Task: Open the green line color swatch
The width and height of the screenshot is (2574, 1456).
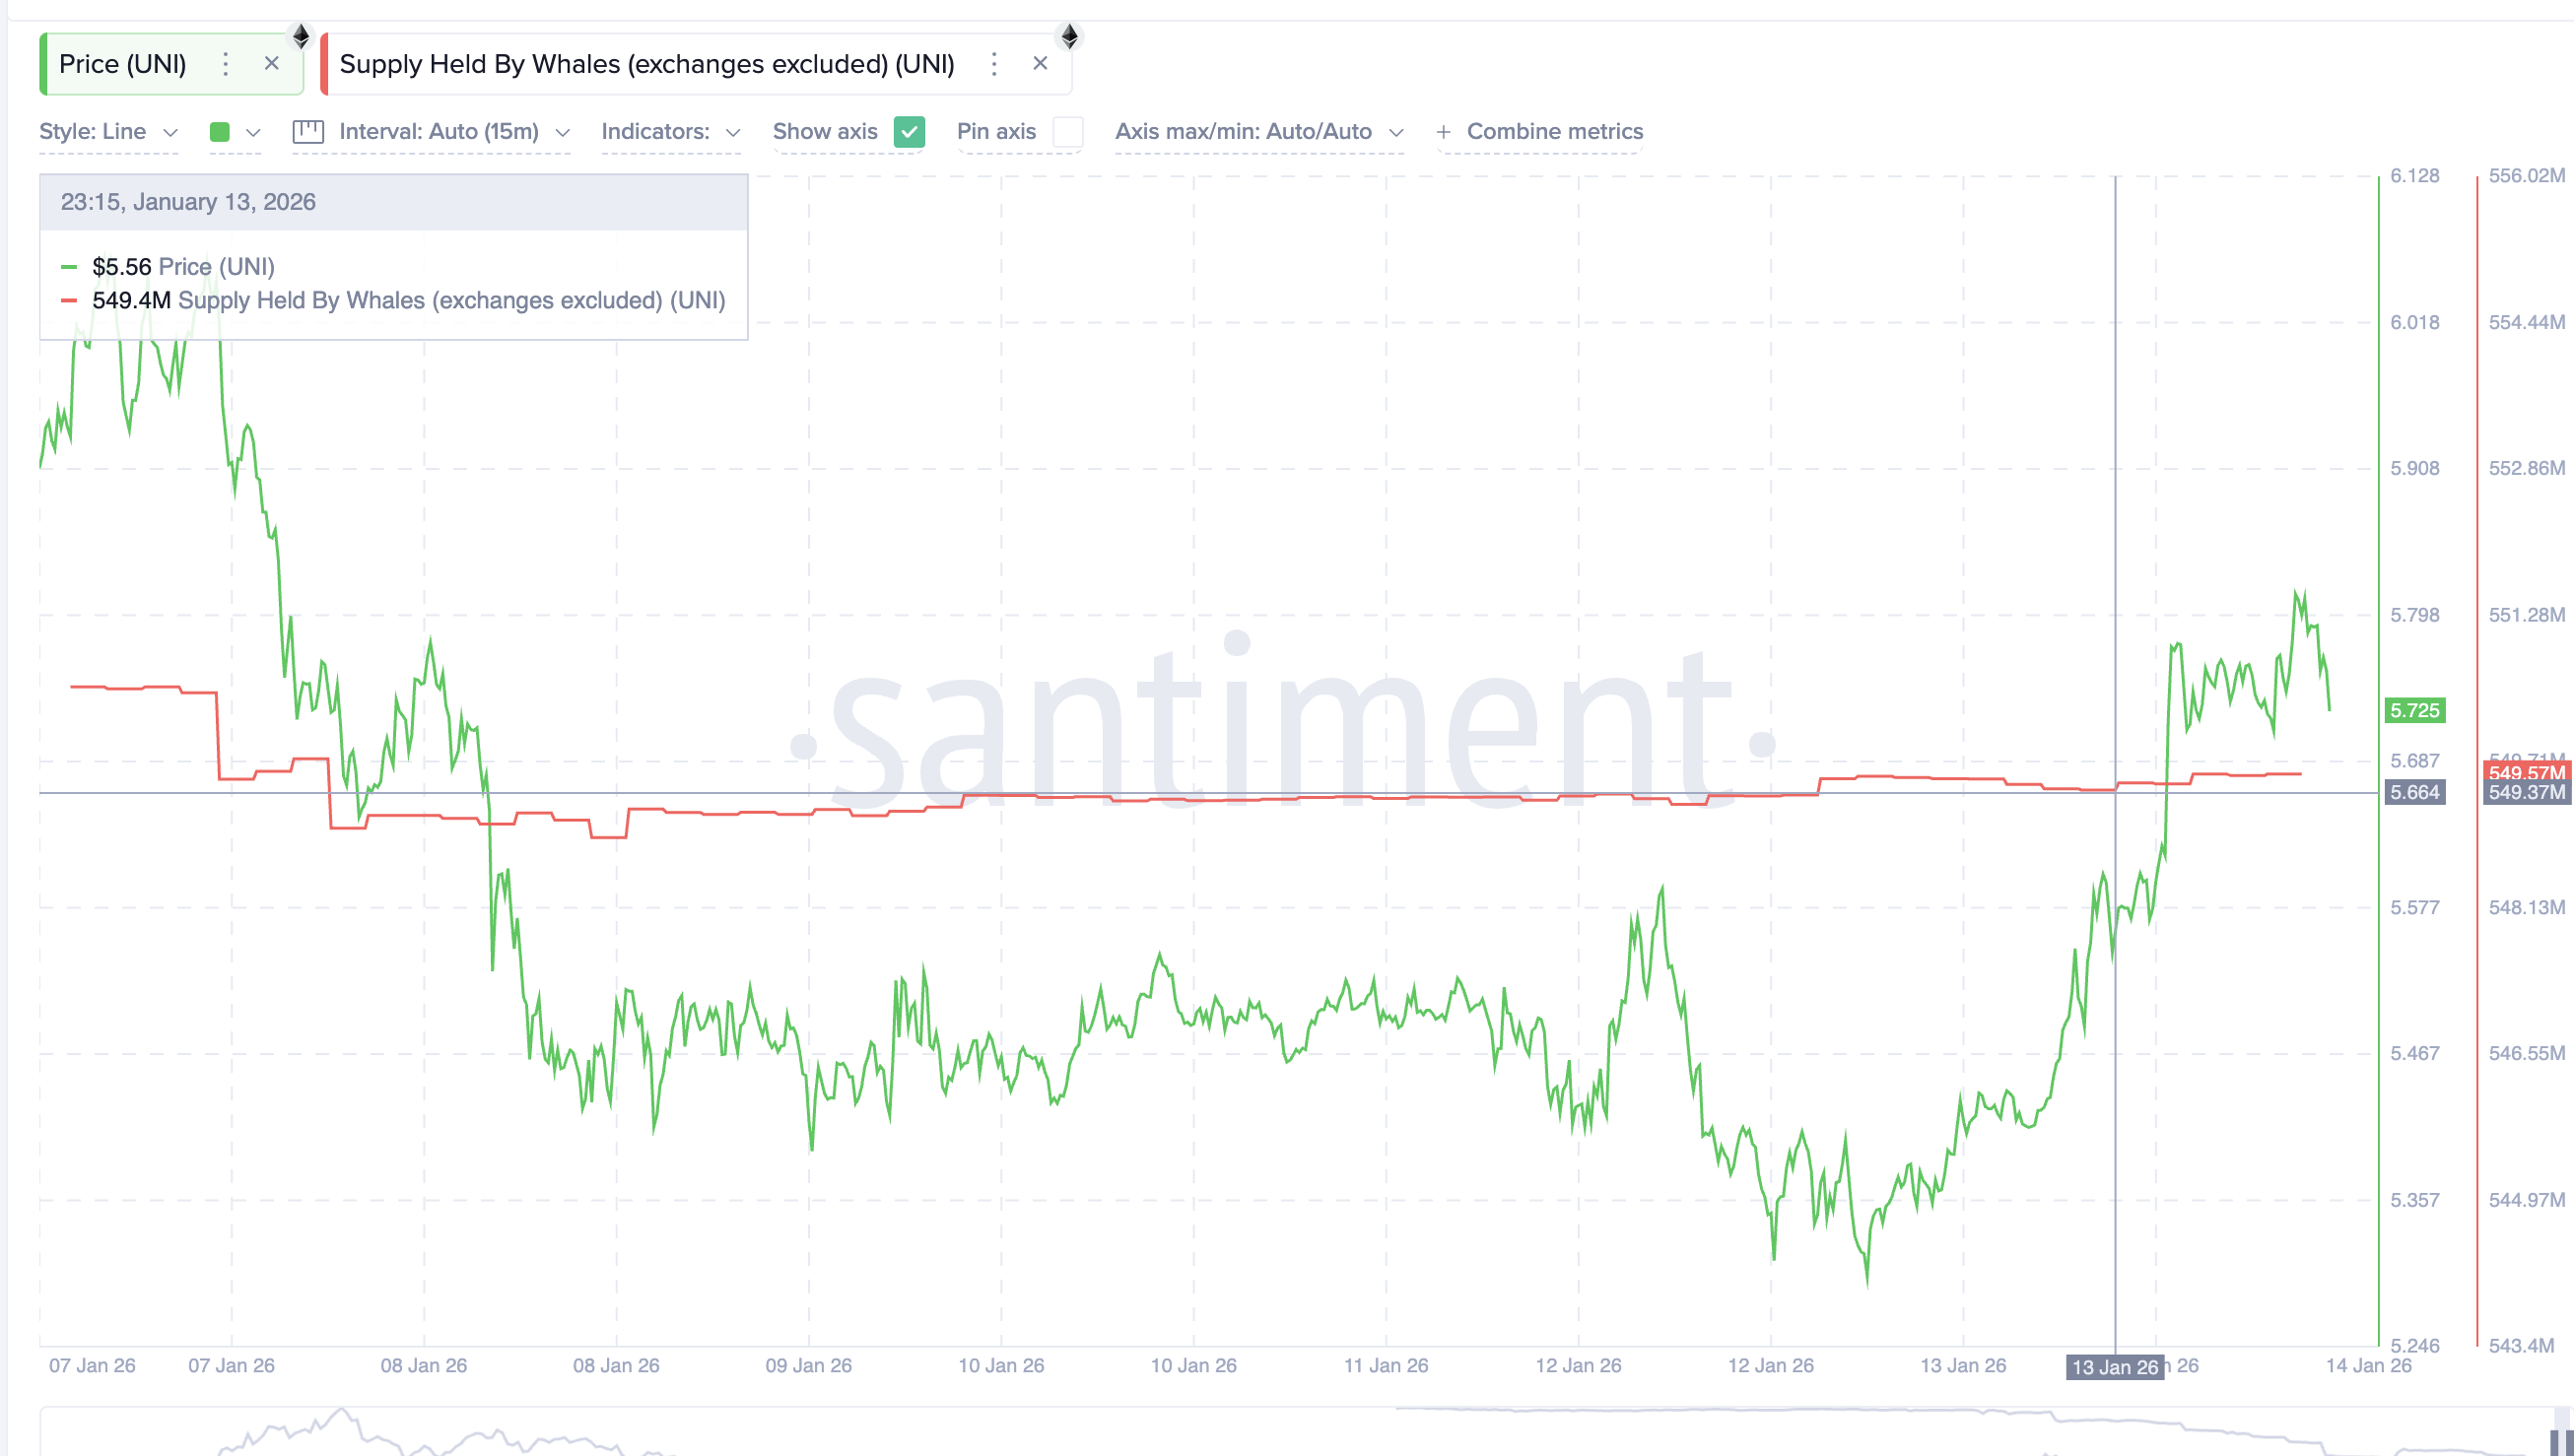Action: coord(220,132)
